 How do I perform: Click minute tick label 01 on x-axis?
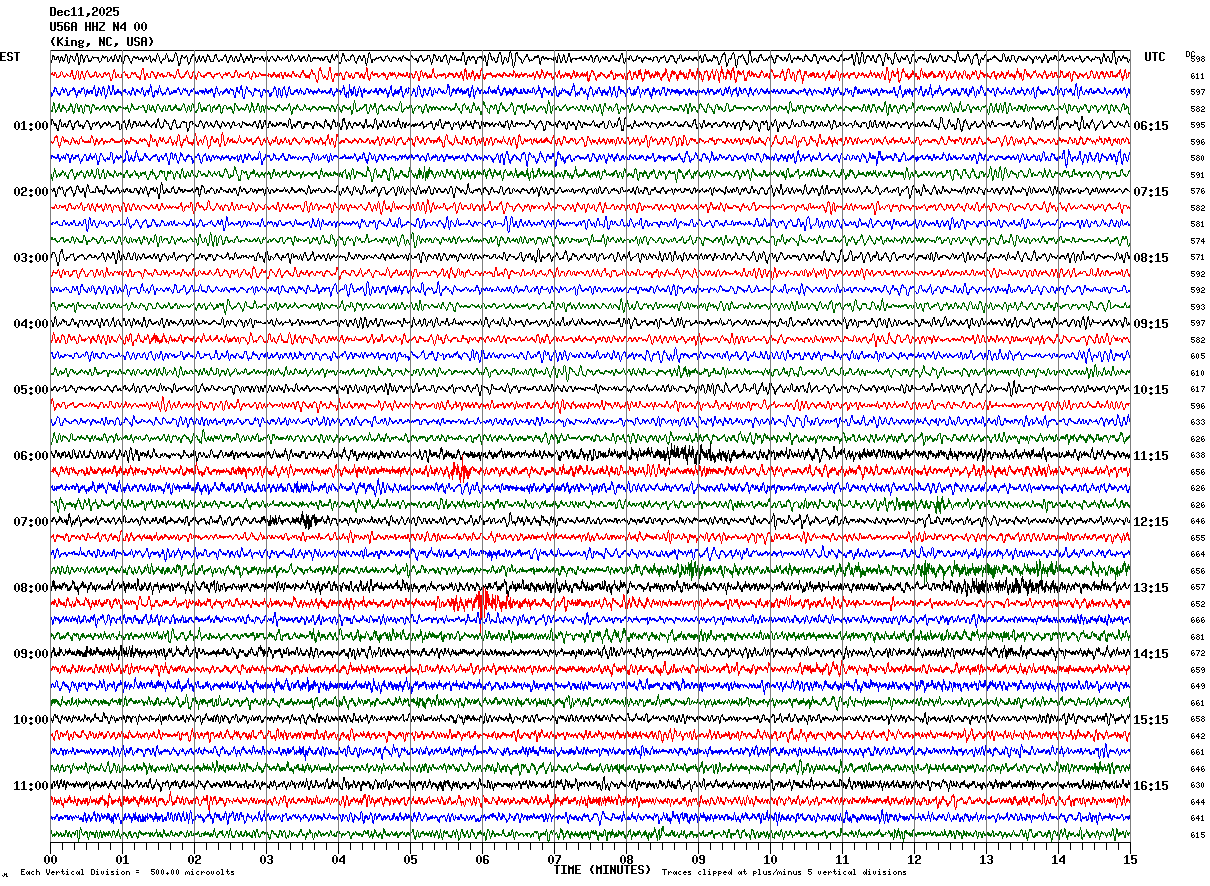click(x=122, y=859)
